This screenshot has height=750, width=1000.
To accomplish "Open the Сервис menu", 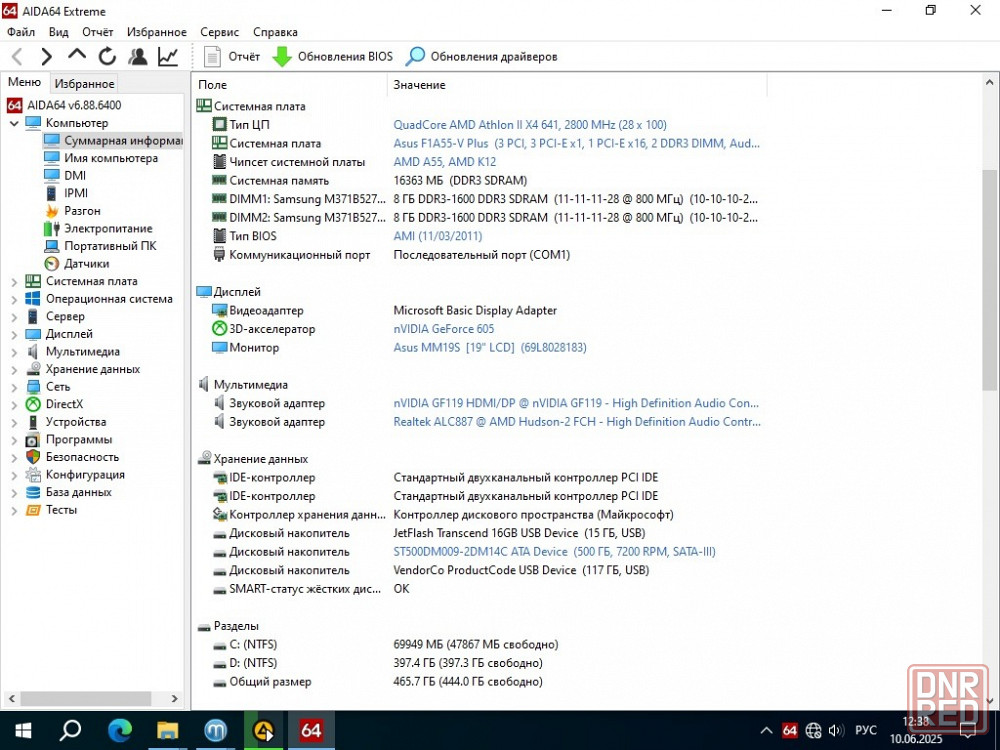I will pyautogui.click(x=219, y=32).
